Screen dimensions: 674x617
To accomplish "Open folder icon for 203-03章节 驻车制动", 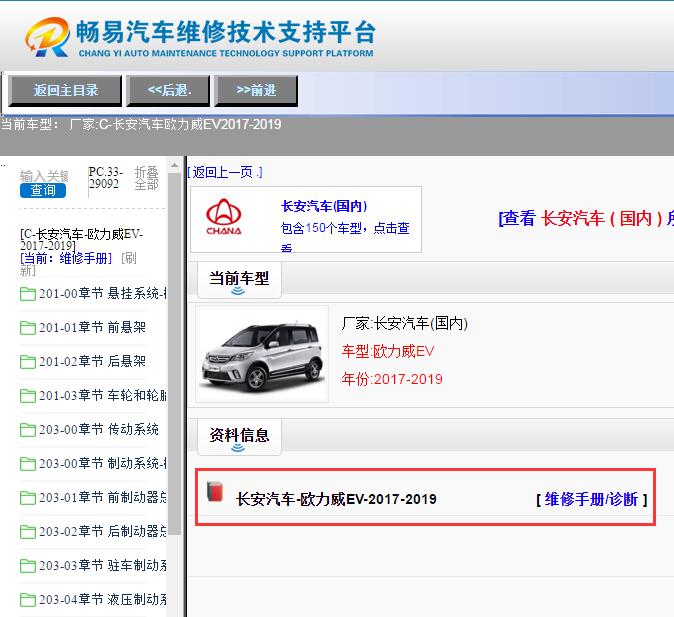I will (28, 566).
